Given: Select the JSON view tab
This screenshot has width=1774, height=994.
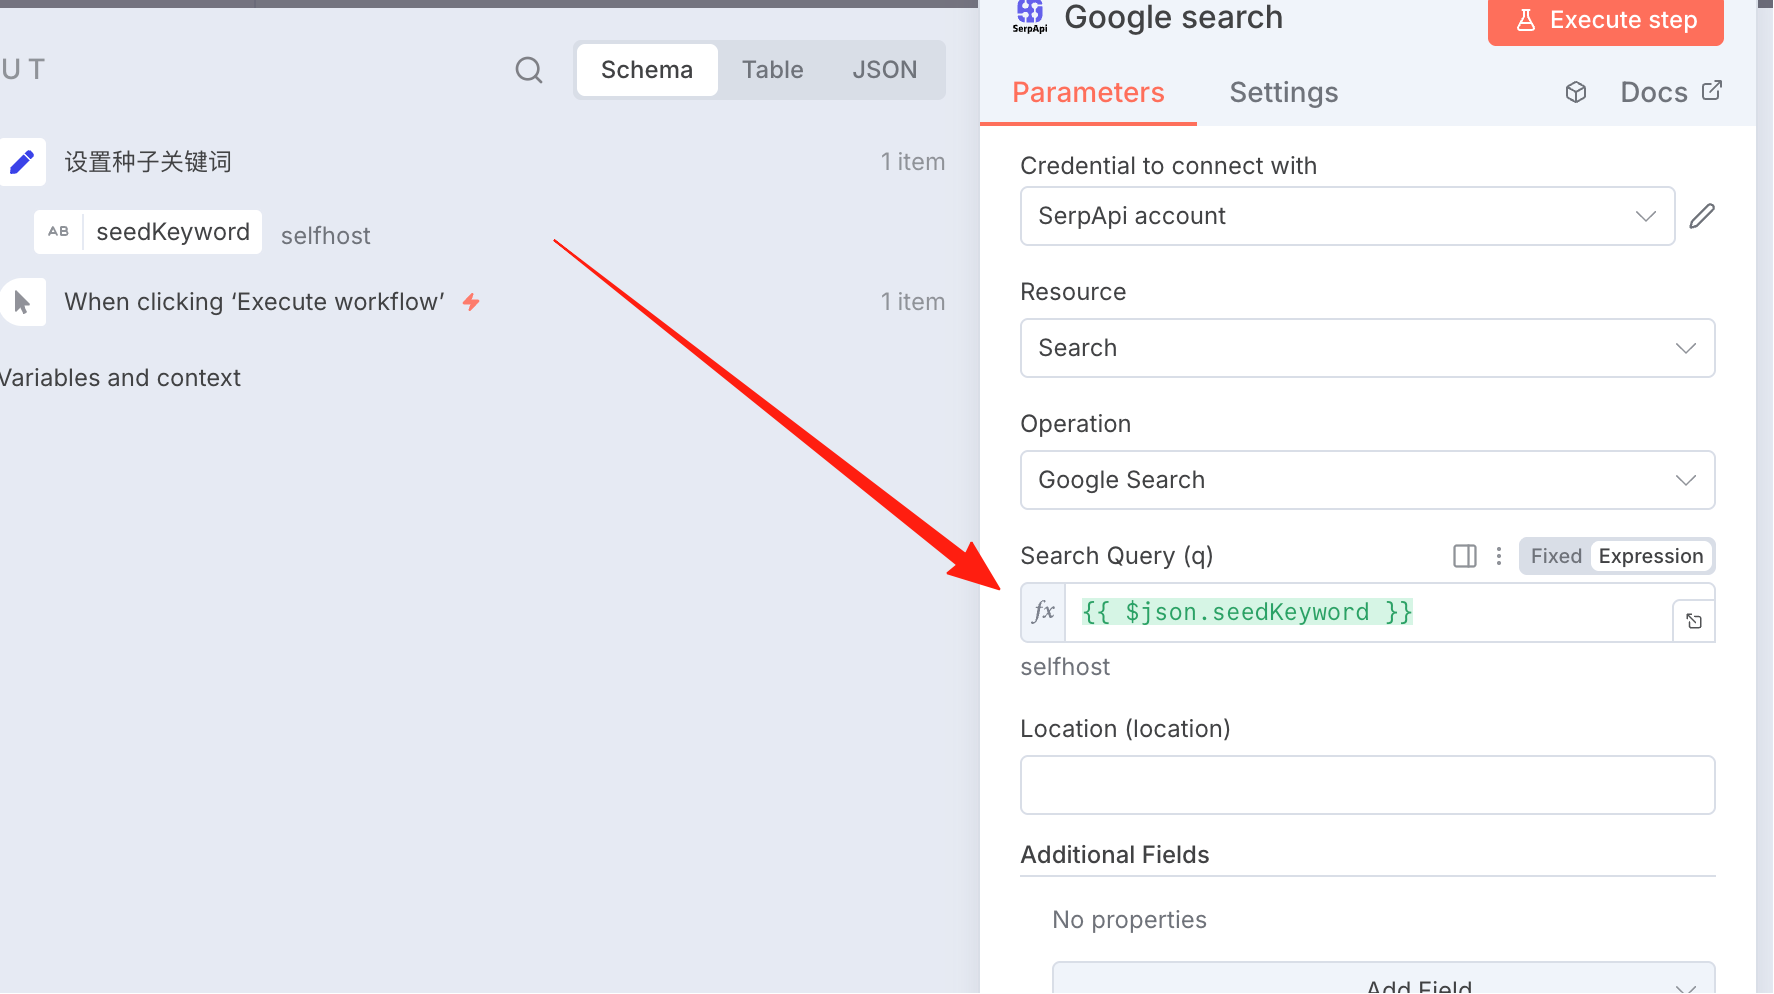Looking at the screenshot, I should (885, 70).
